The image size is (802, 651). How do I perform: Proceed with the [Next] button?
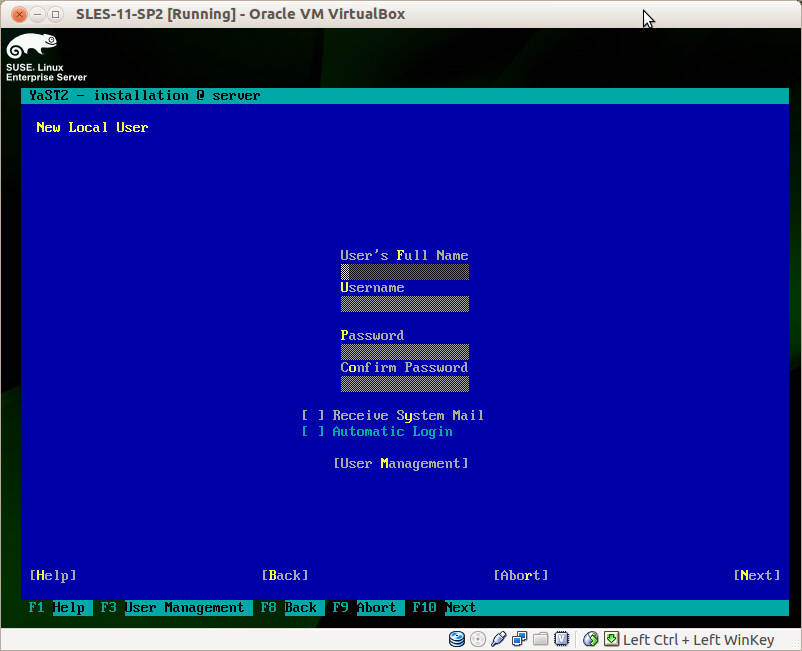tap(757, 575)
